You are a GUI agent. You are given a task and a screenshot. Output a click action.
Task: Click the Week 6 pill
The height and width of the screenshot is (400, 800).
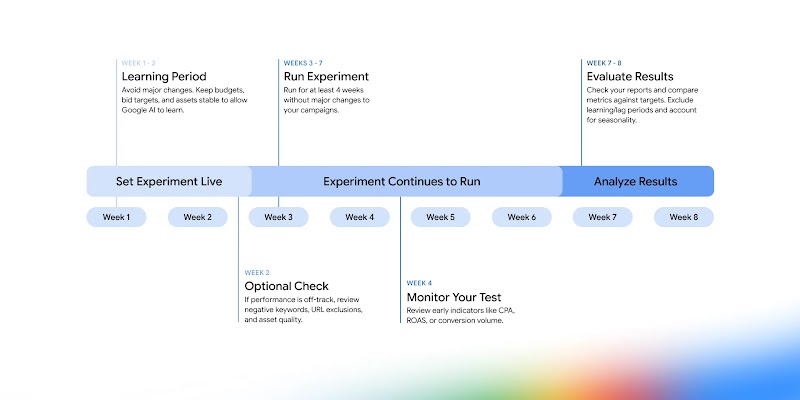pyautogui.click(x=521, y=217)
